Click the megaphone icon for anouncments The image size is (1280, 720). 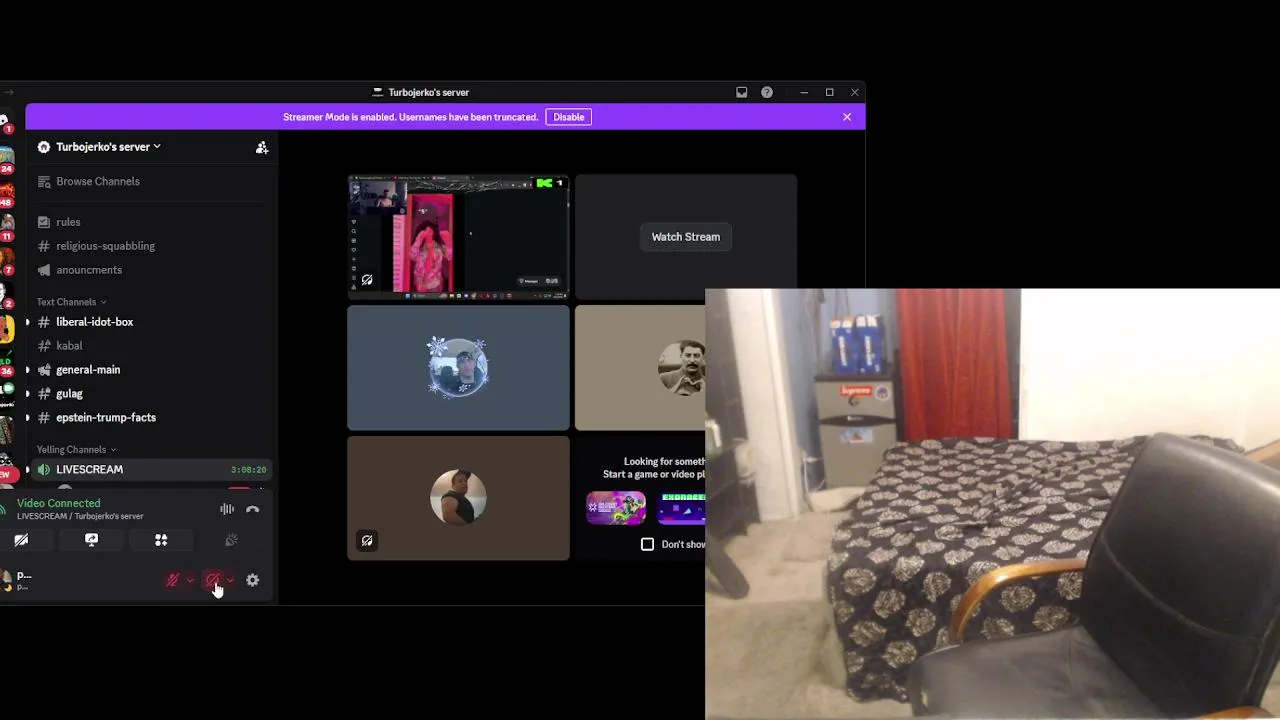(44, 270)
